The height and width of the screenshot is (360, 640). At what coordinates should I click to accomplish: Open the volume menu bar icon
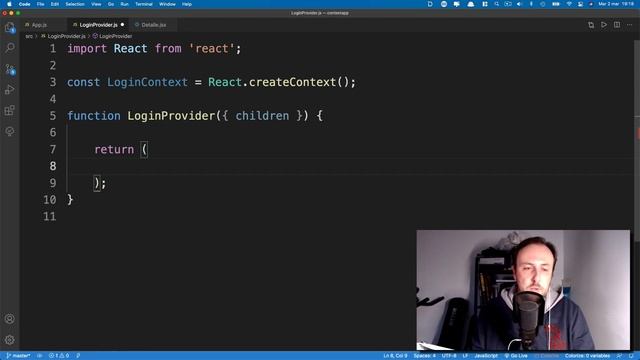click(519, 4)
